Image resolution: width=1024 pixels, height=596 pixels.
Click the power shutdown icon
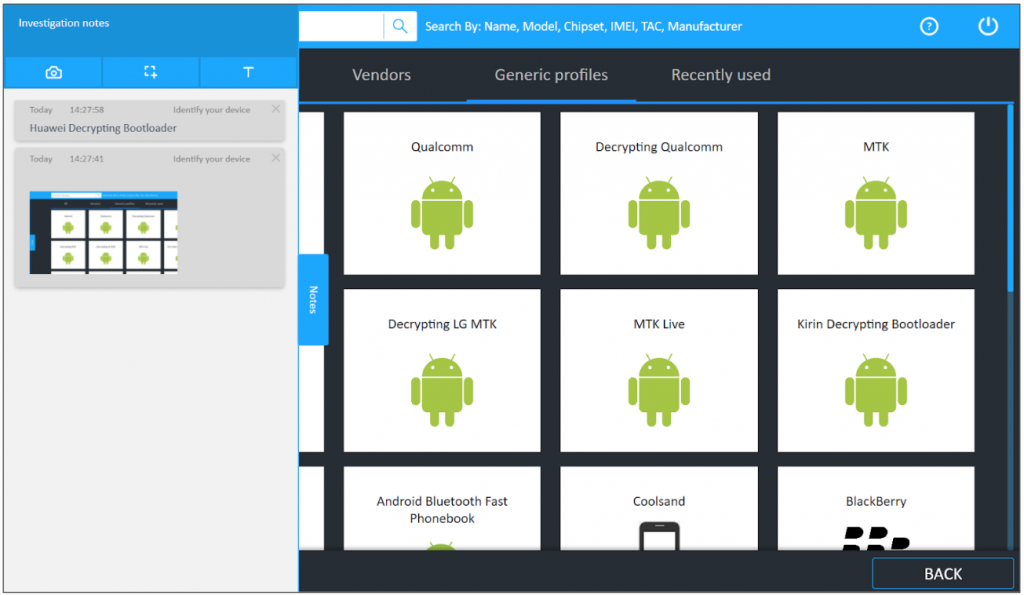[x=987, y=26]
